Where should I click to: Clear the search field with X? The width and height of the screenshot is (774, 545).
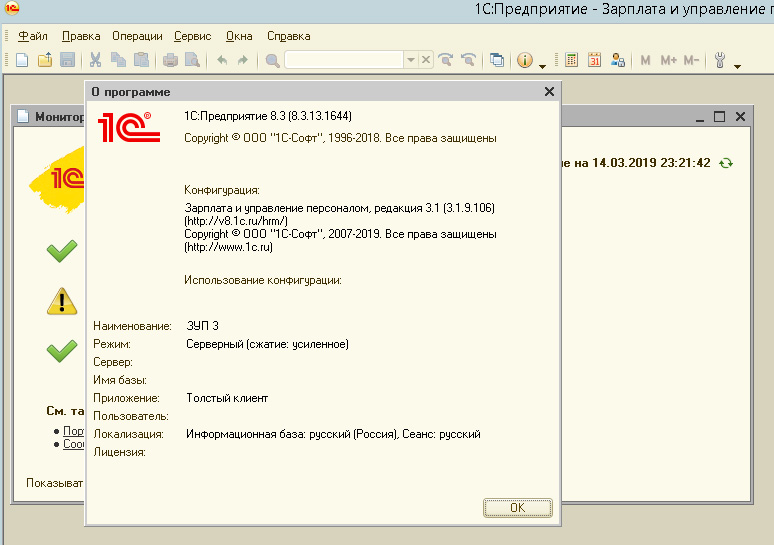426,60
